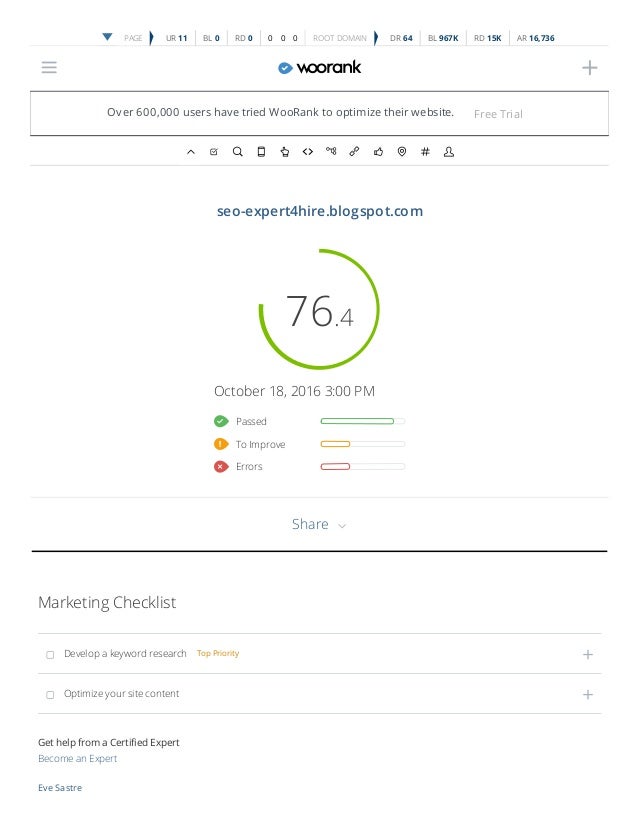Open the hamburger menu
The height and width of the screenshot is (826, 638).
[x=49, y=67]
